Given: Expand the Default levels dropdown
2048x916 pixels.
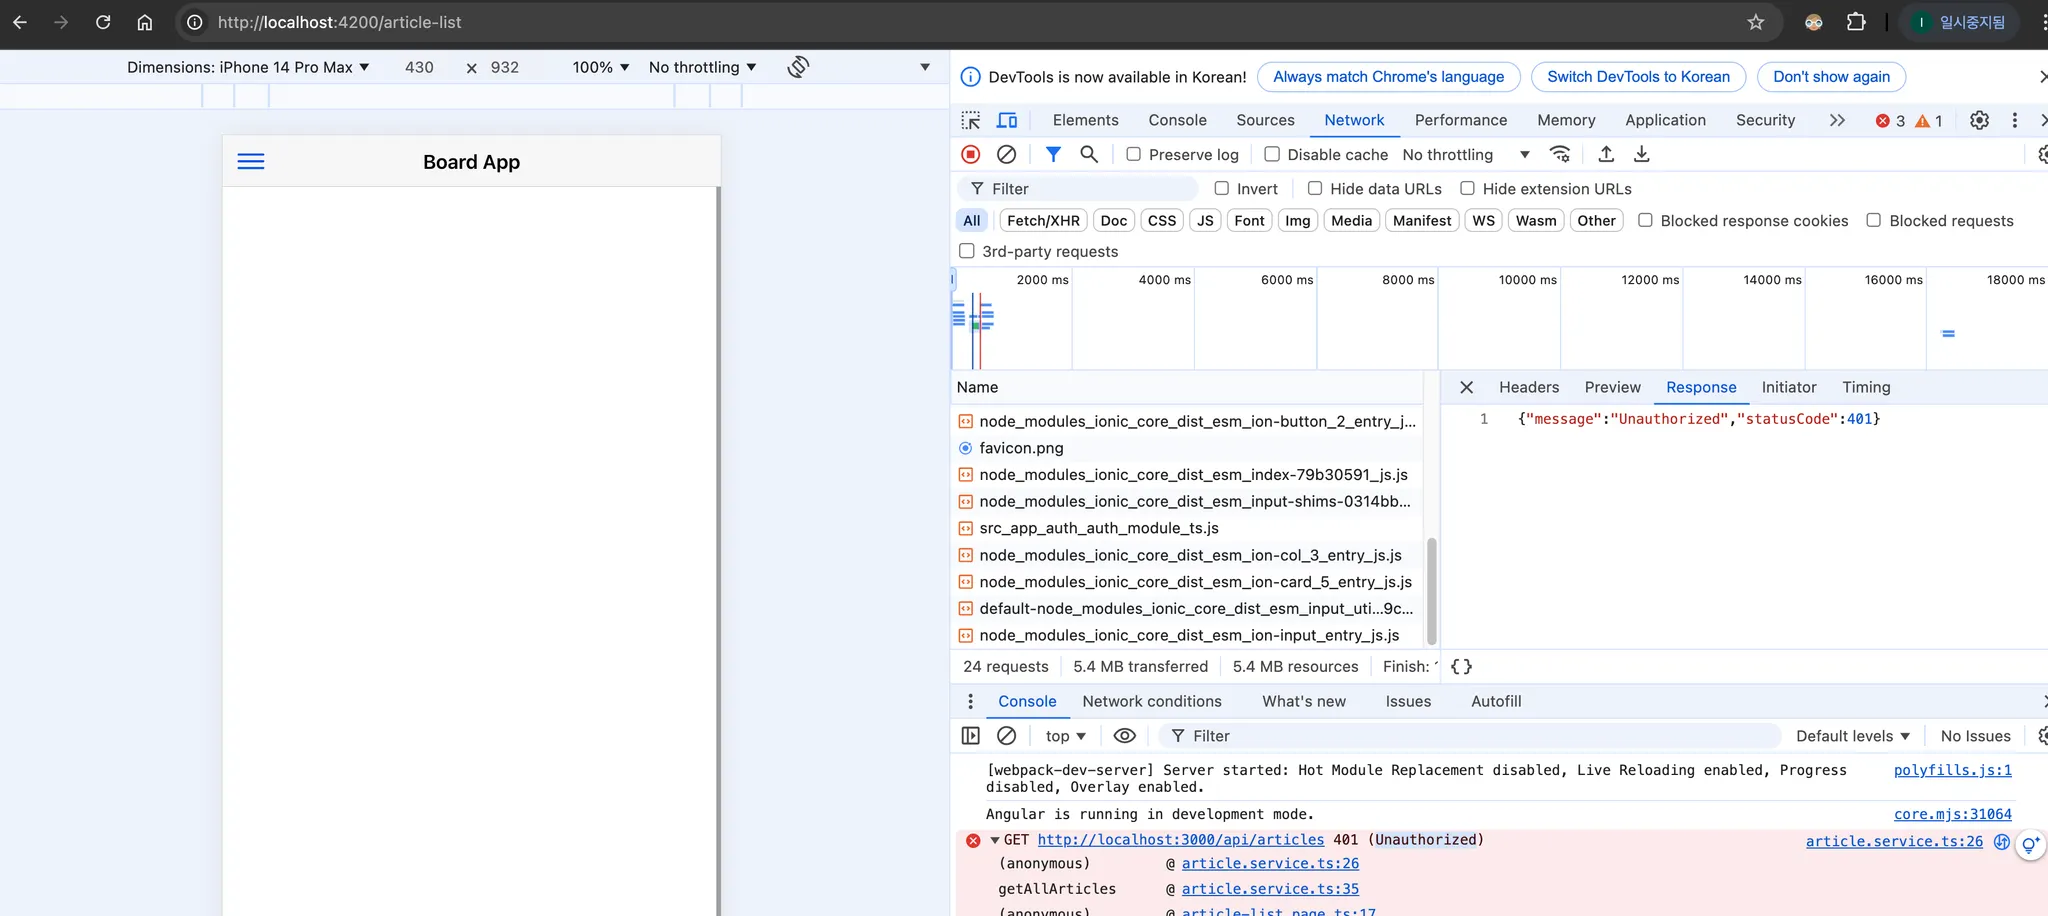Looking at the screenshot, I should pyautogui.click(x=1852, y=736).
